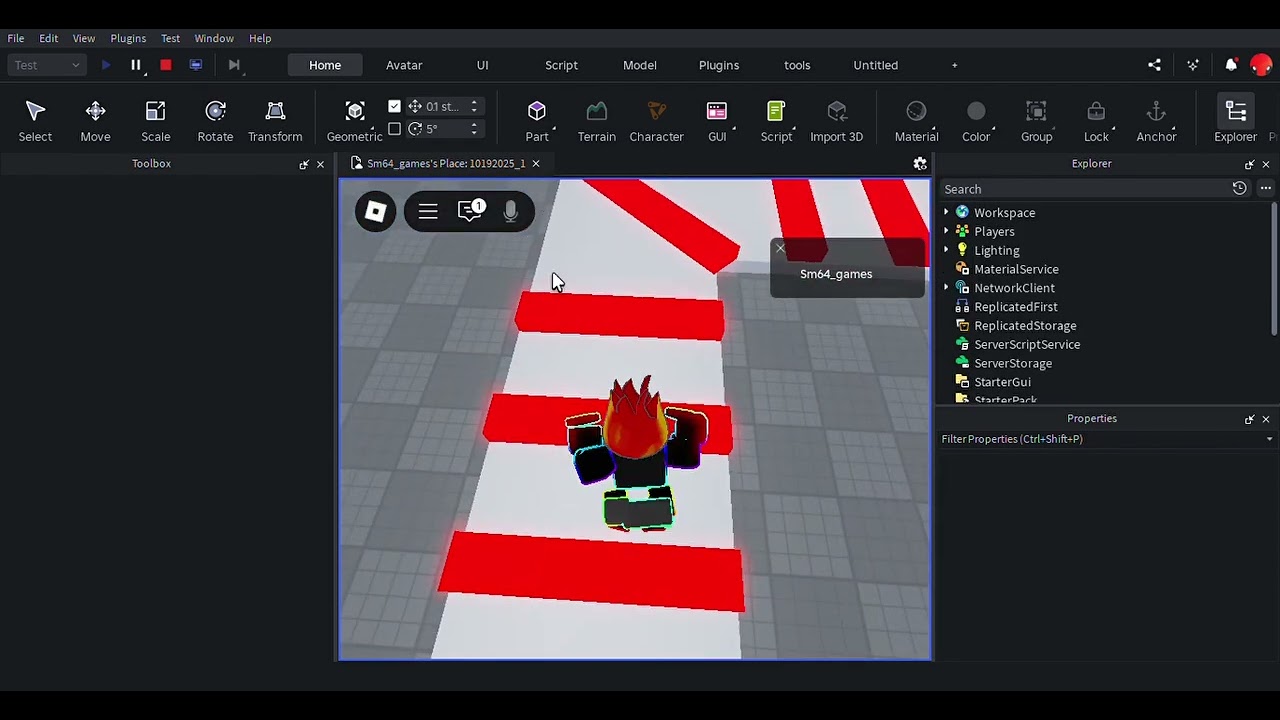Screen dimensions: 1280x720
Task: Open the File menu
Action: point(16,38)
